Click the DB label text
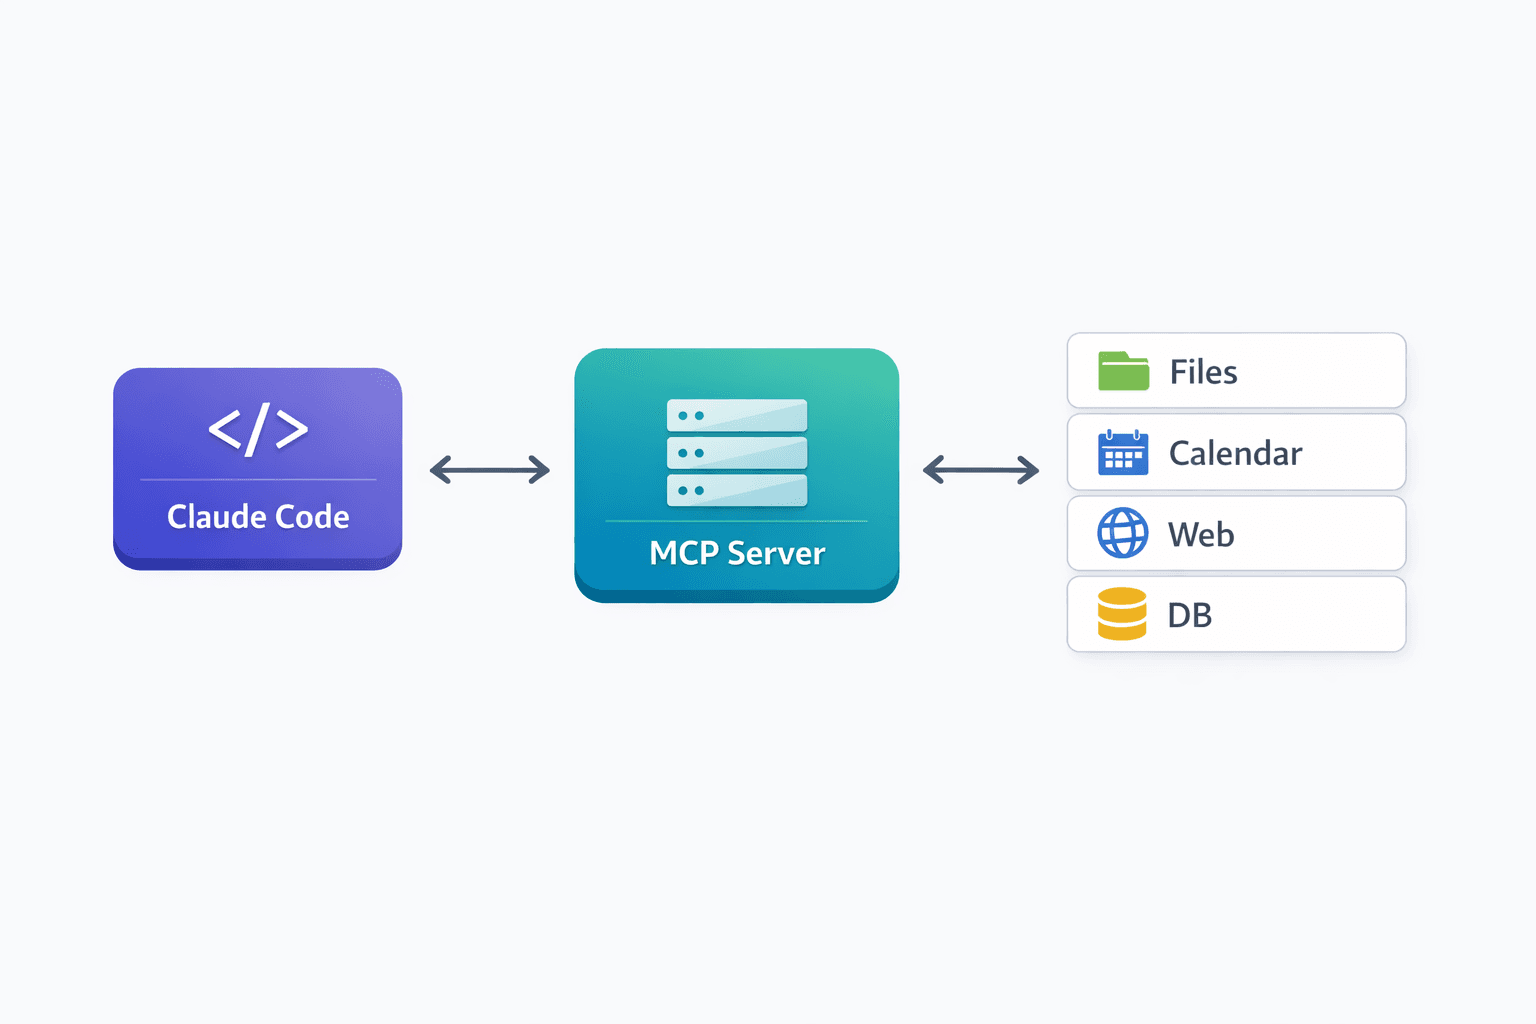The width and height of the screenshot is (1536, 1024). tap(1190, 615)
